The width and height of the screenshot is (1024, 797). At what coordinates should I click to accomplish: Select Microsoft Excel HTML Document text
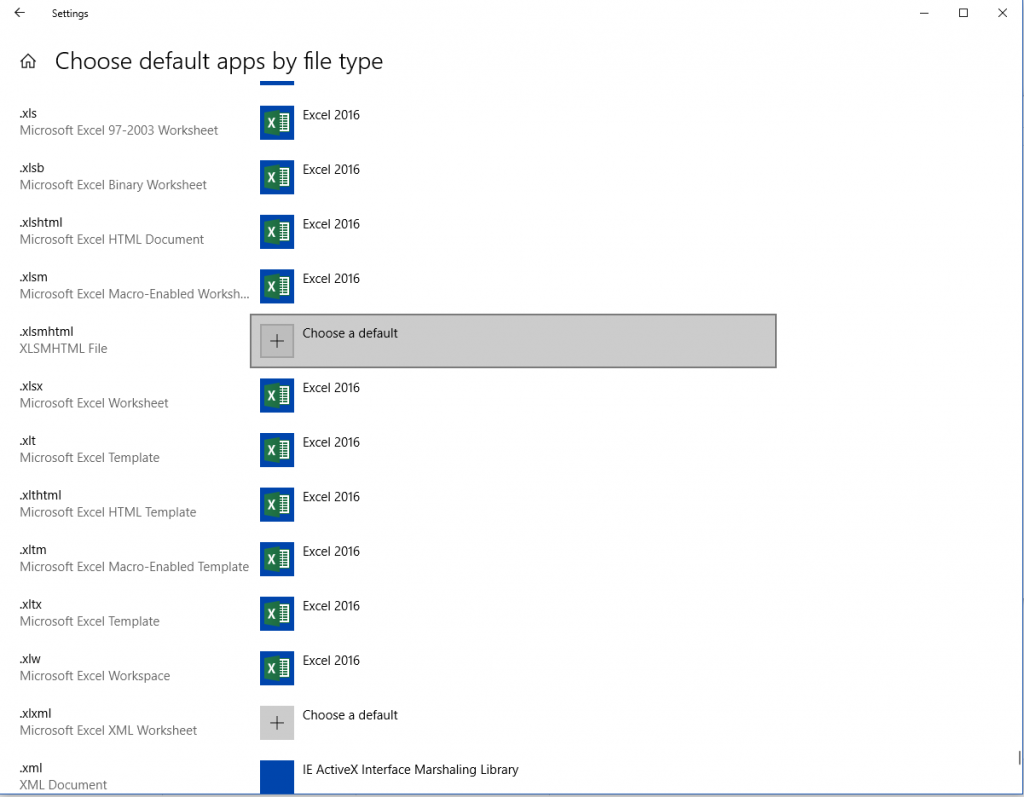click(x=112, y=240)
